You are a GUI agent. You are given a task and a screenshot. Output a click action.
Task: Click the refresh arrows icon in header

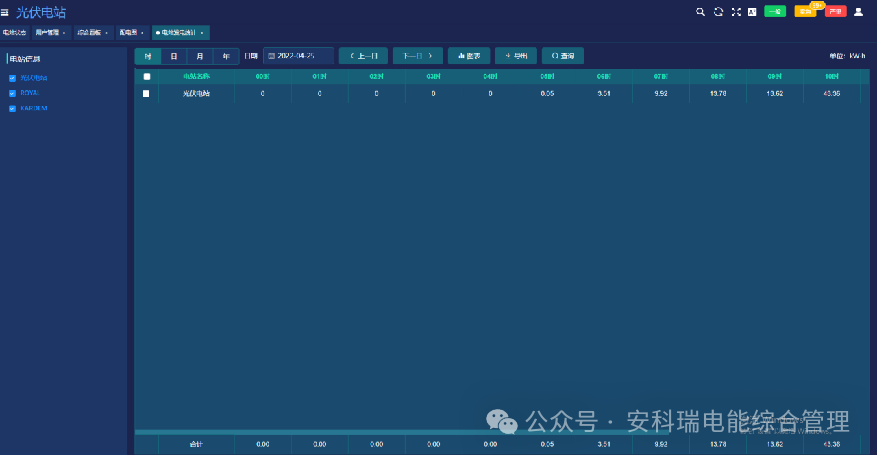pos(718,12)
